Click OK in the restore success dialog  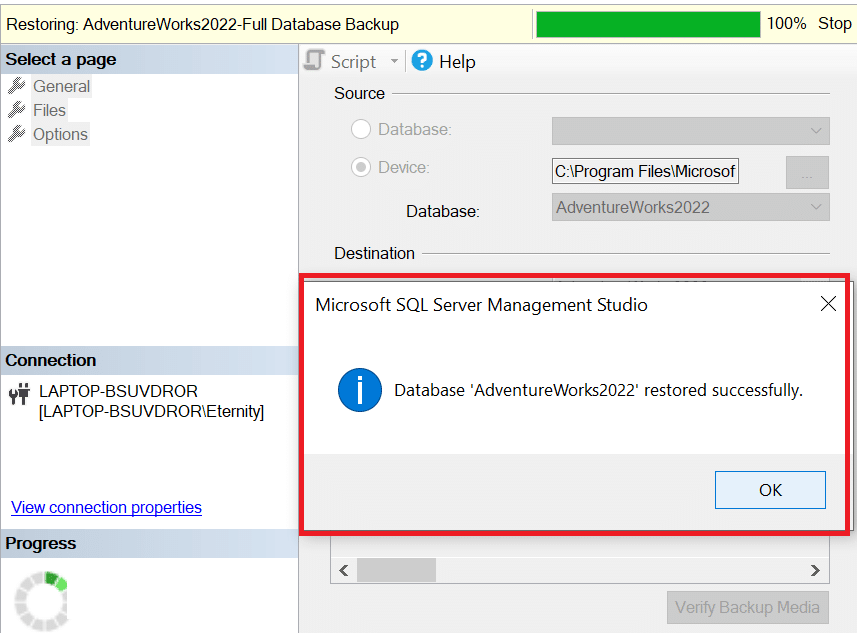(770, 490)
